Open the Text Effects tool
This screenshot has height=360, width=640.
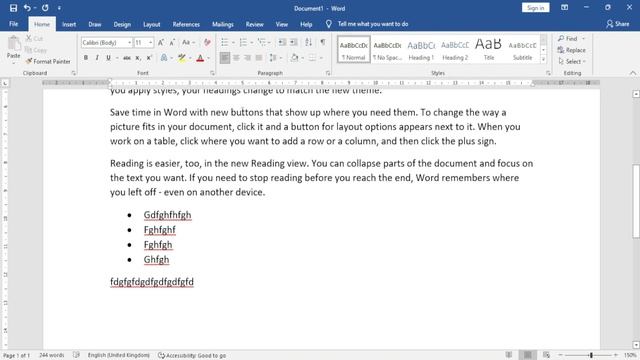coord(164,58)
